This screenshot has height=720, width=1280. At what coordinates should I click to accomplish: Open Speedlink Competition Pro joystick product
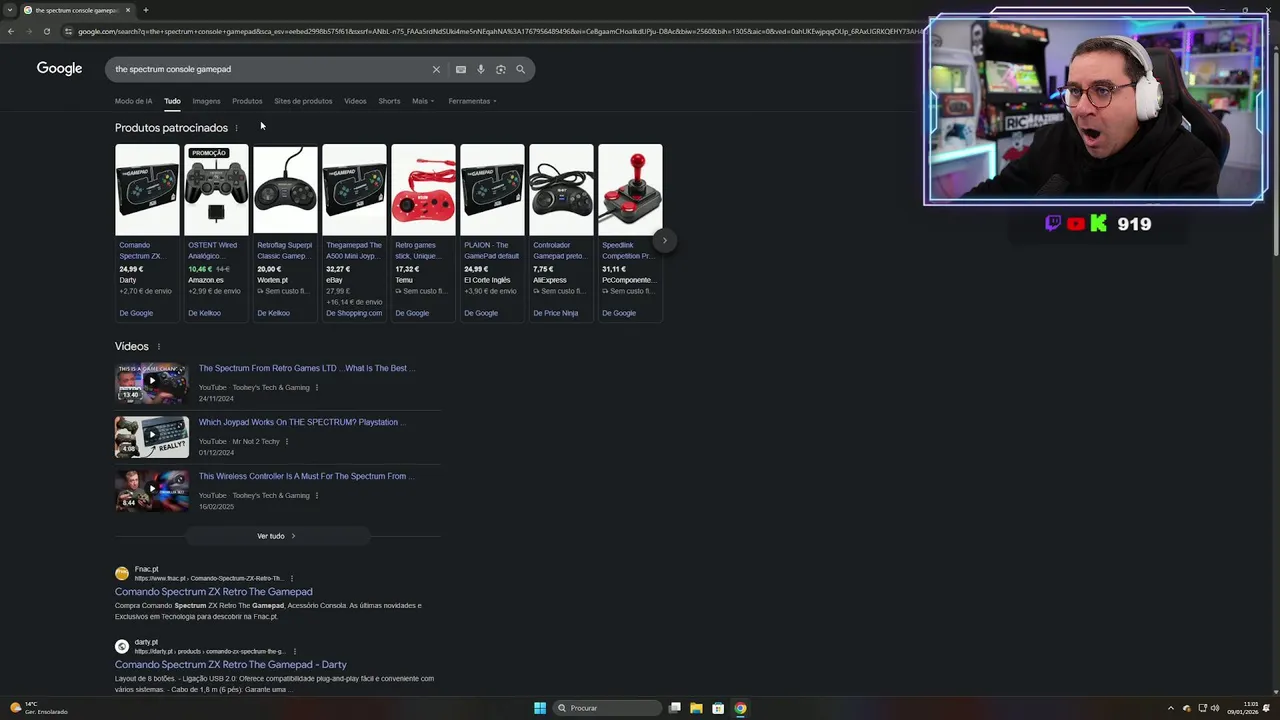630,232
